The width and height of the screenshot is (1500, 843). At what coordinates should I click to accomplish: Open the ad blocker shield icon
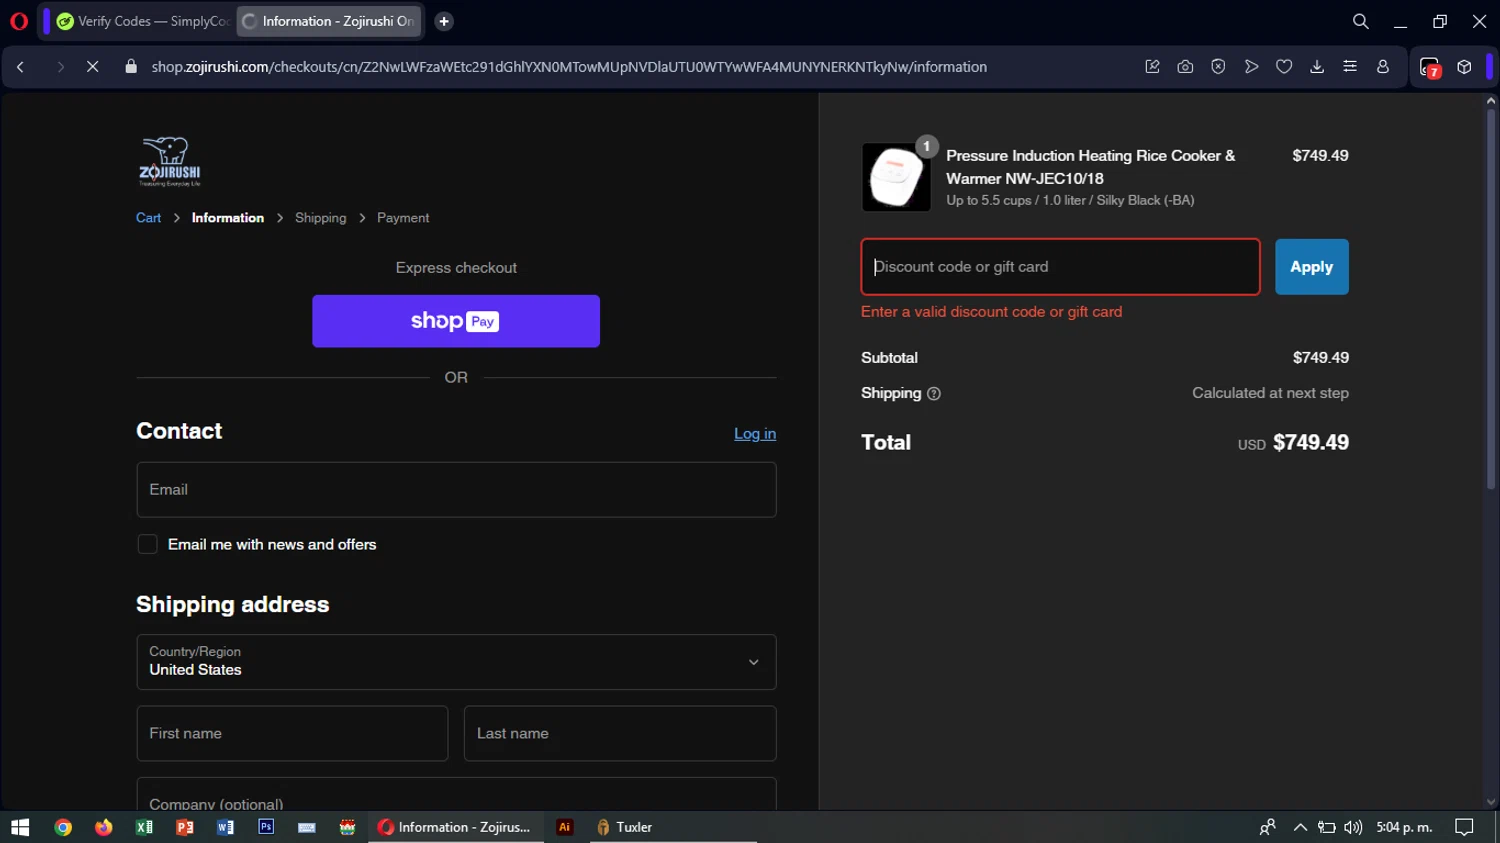click(1218, 67)
